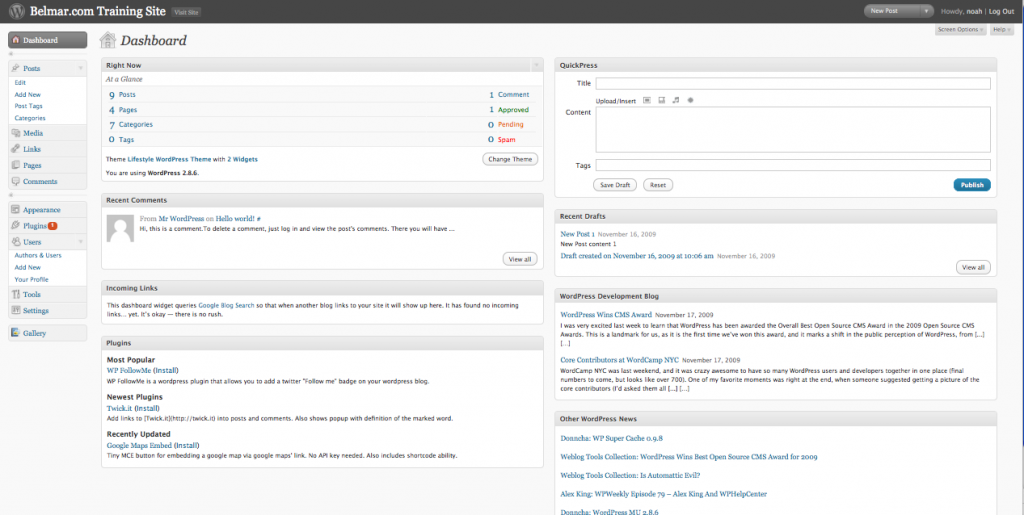This screenshot has width=1024, height=515.
Task: Open WordPress Wins CMS Award article
Action: pyautogui.click(x=606, y=314)
